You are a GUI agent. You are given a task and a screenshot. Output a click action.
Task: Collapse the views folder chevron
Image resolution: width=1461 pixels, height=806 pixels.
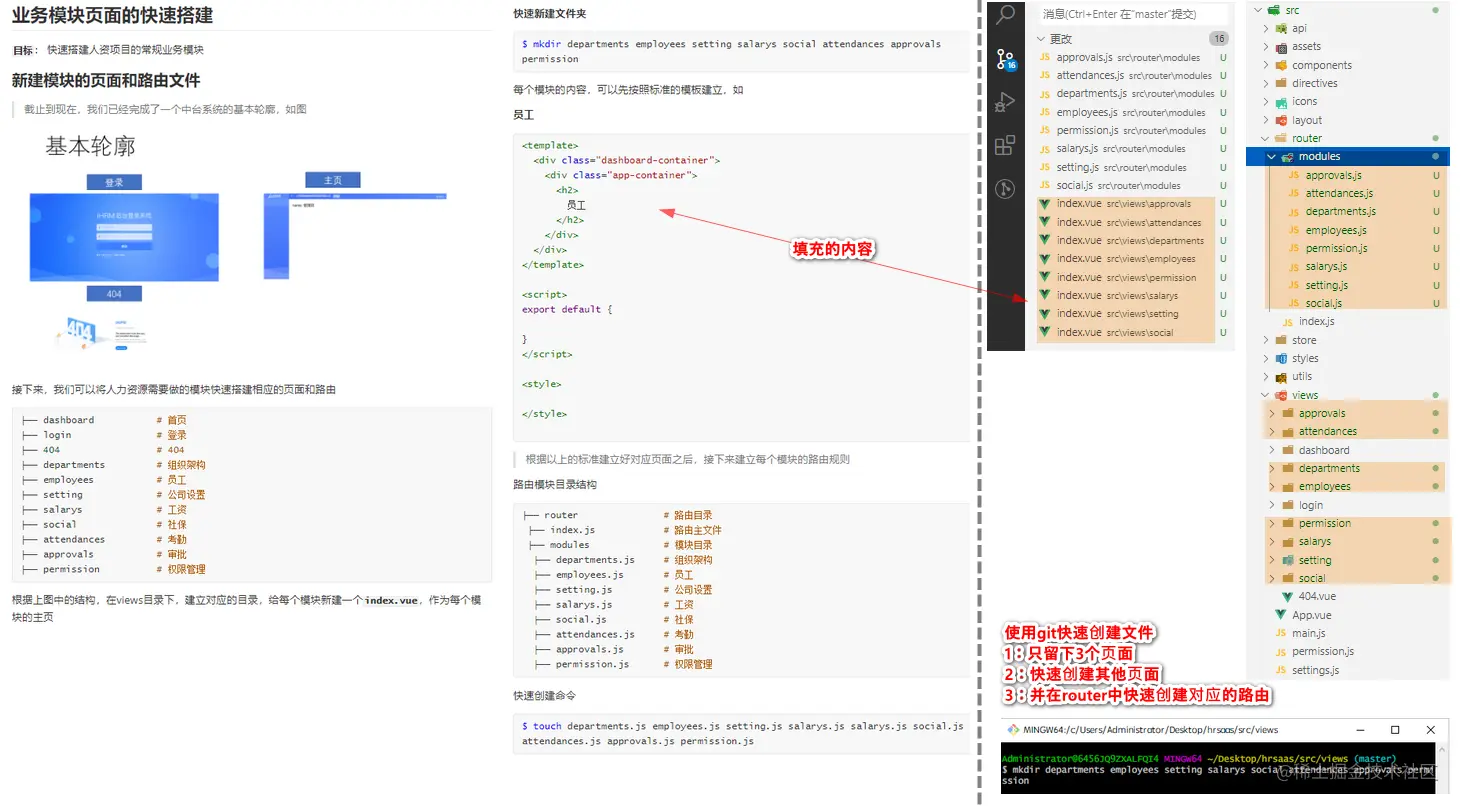tap(1266, 395)
